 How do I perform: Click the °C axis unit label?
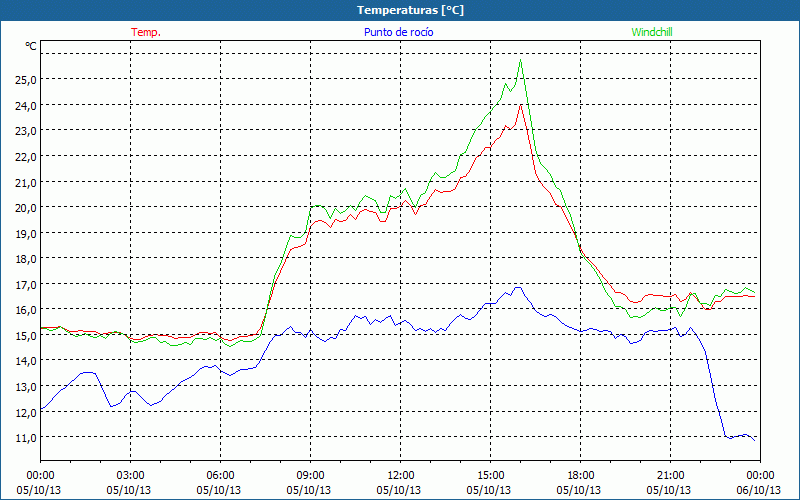[x=31, y=46]
